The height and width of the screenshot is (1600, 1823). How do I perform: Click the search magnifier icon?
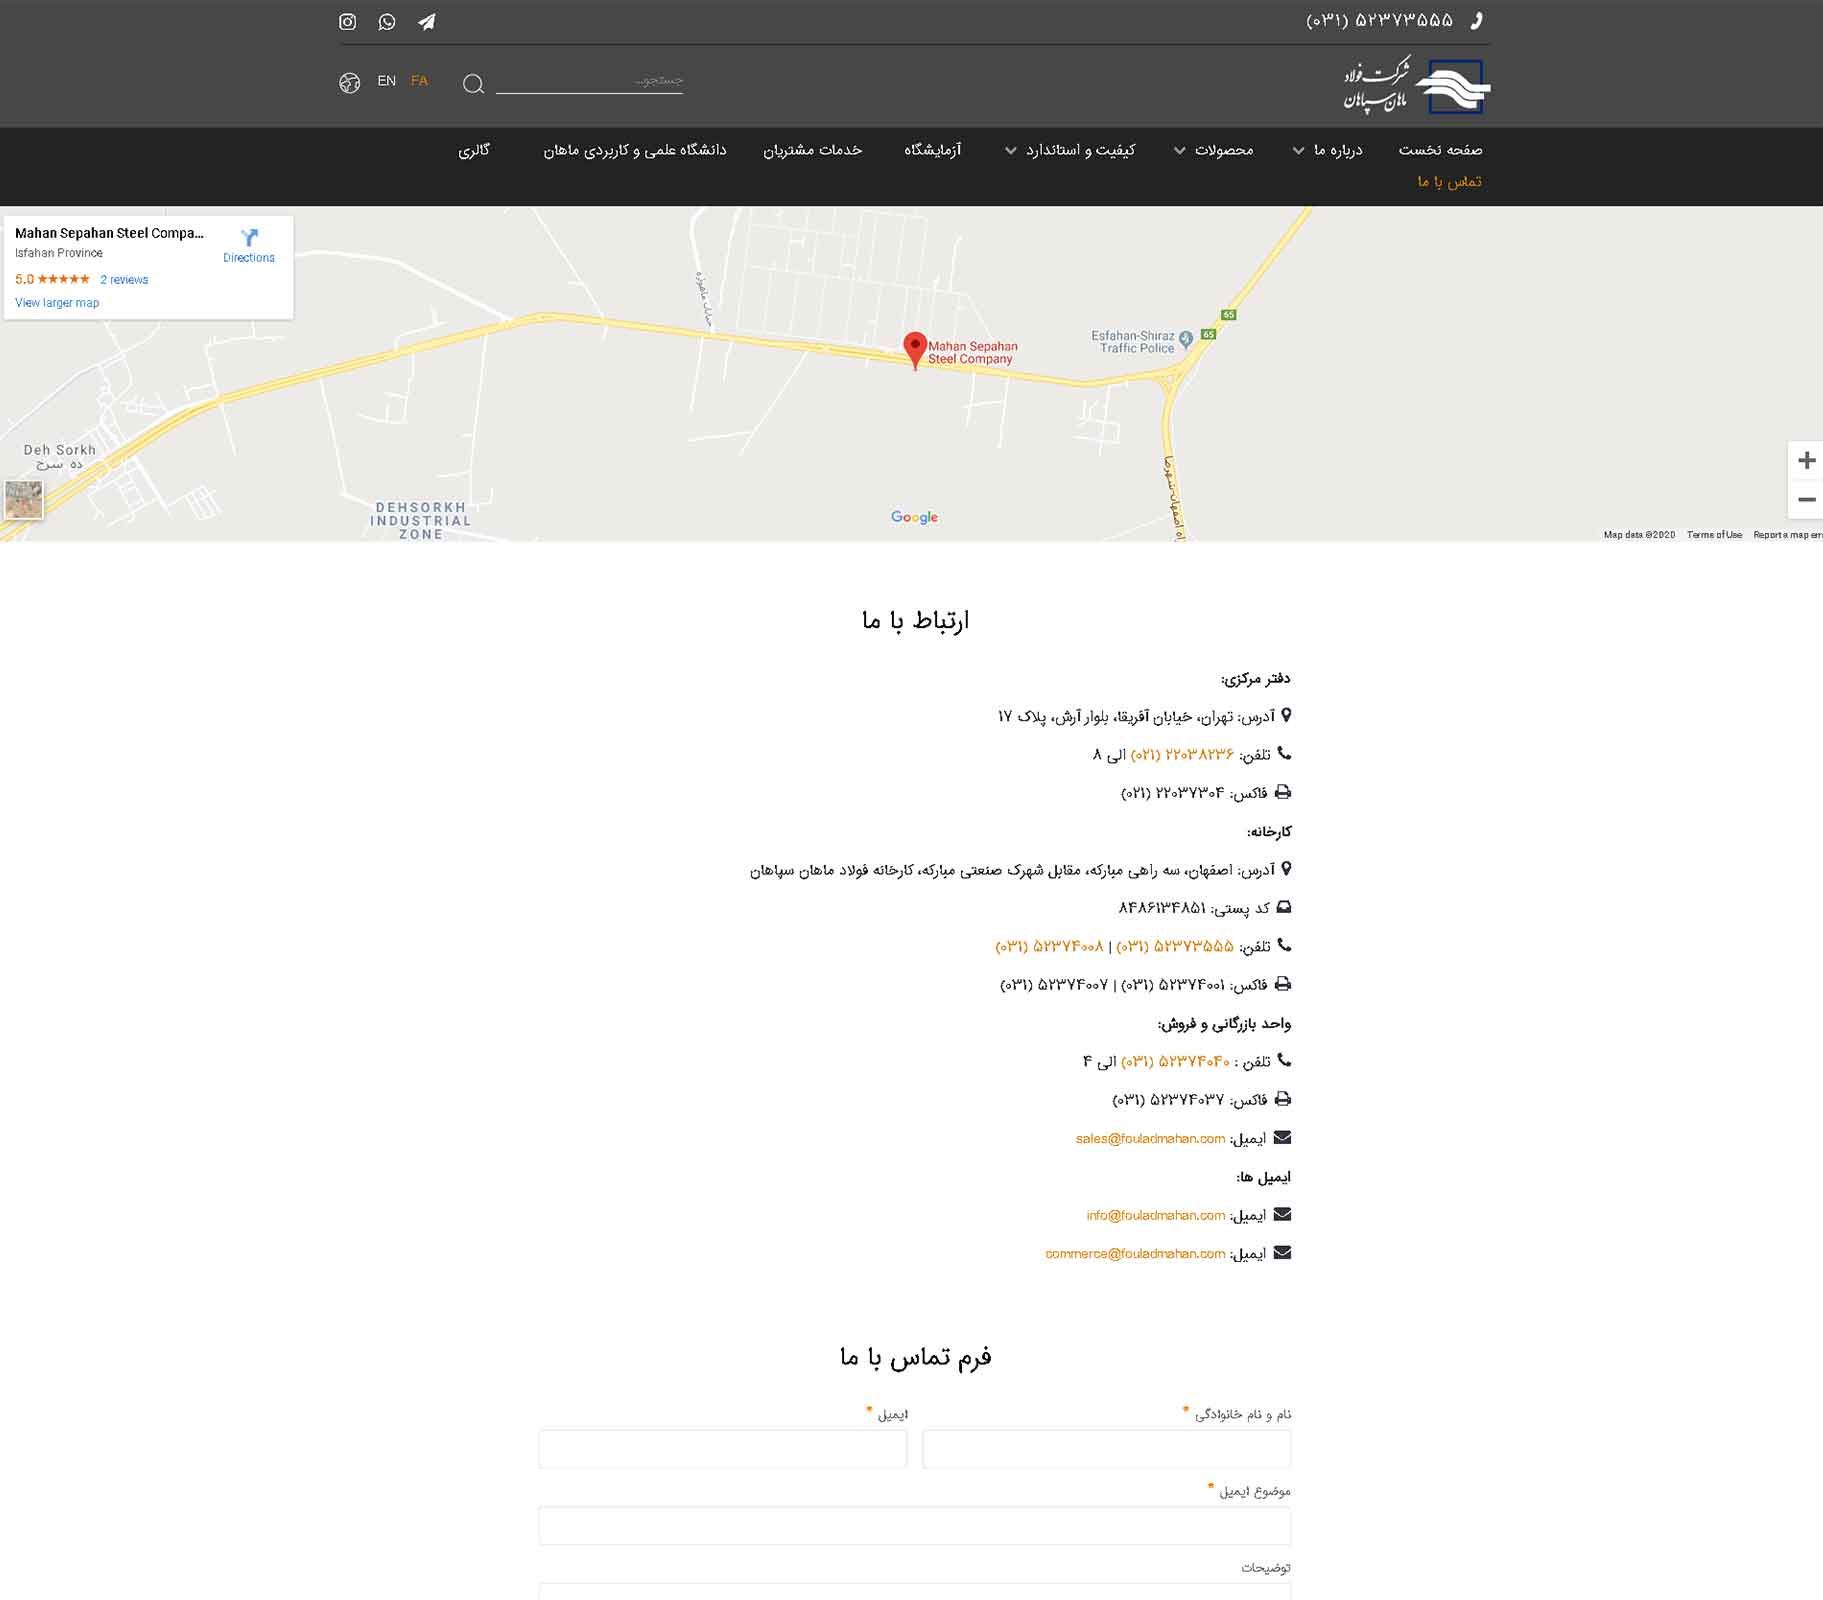point(473,84)
